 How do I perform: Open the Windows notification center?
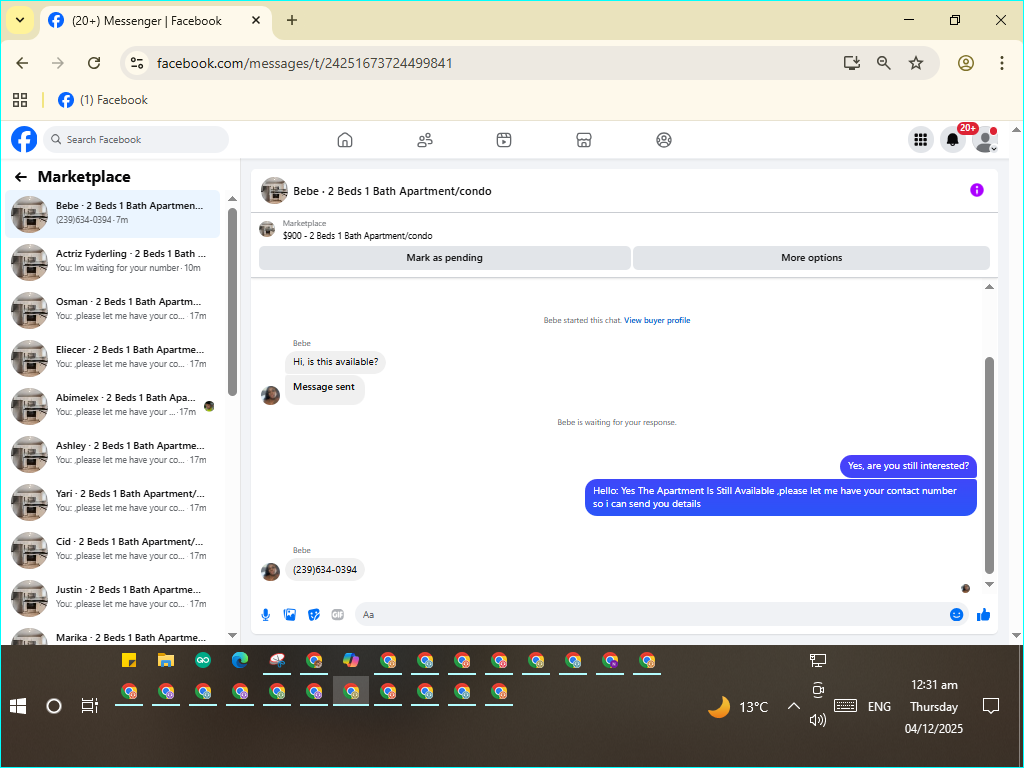[991, 706]
